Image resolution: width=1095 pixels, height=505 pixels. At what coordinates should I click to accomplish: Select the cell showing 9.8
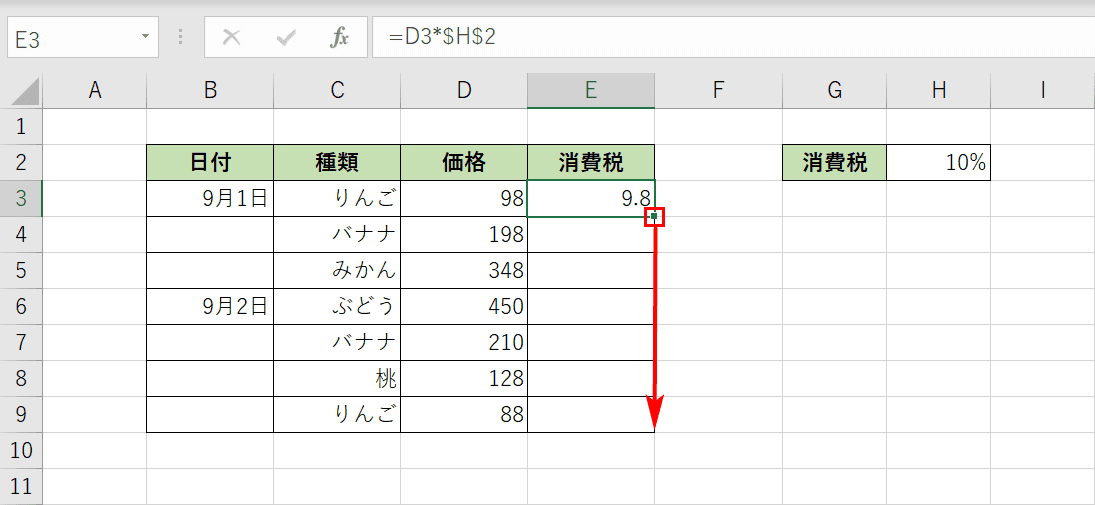click(x=591, y=199)
